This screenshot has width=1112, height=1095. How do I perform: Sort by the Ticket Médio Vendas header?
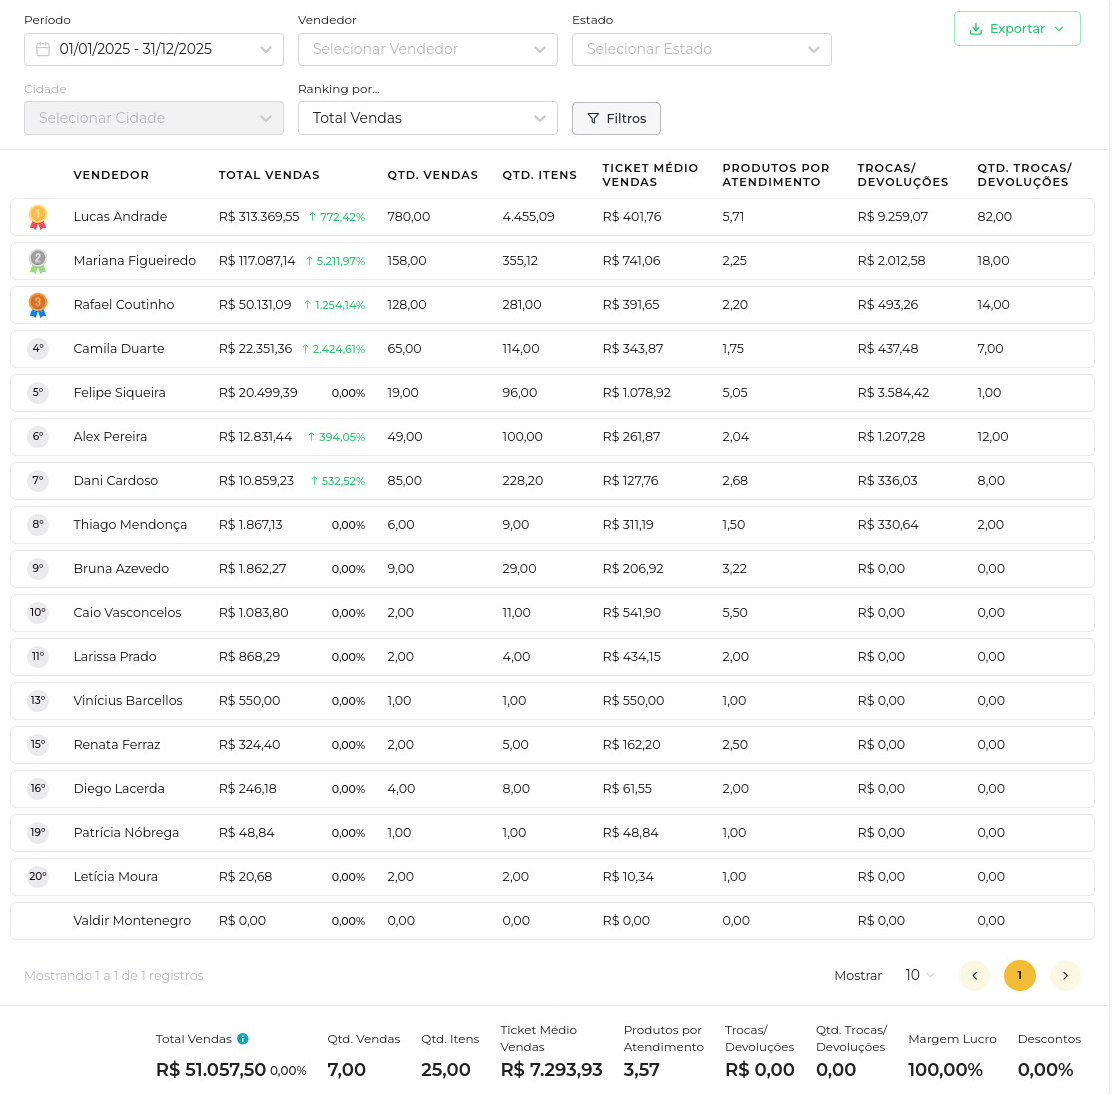[x=650, y=175]
